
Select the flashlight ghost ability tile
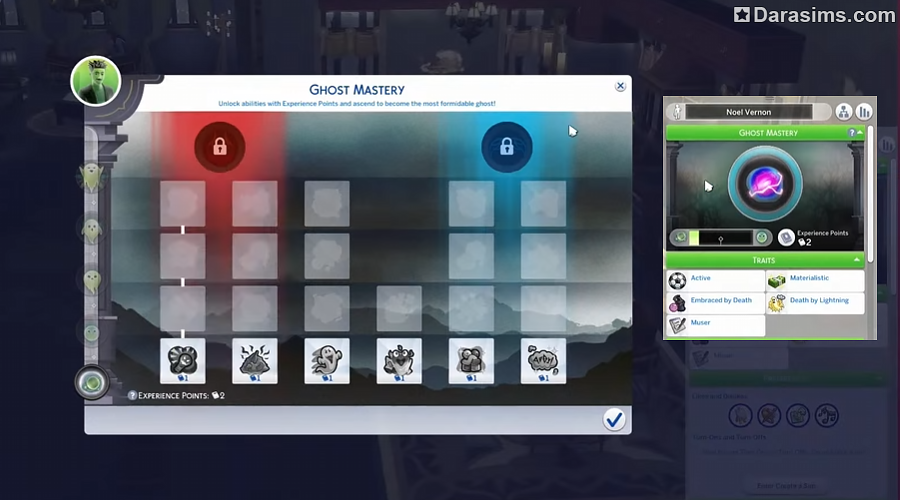(x=183, y=361)
